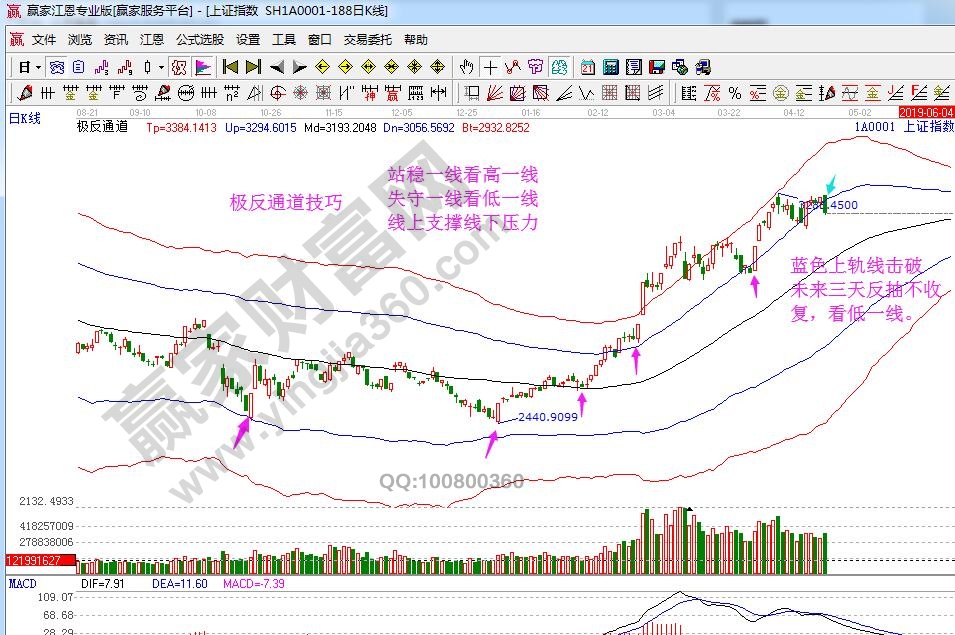Toggle the first pressed chart-mode button
The height and width of the screenshot is (635, 955).
57,68
